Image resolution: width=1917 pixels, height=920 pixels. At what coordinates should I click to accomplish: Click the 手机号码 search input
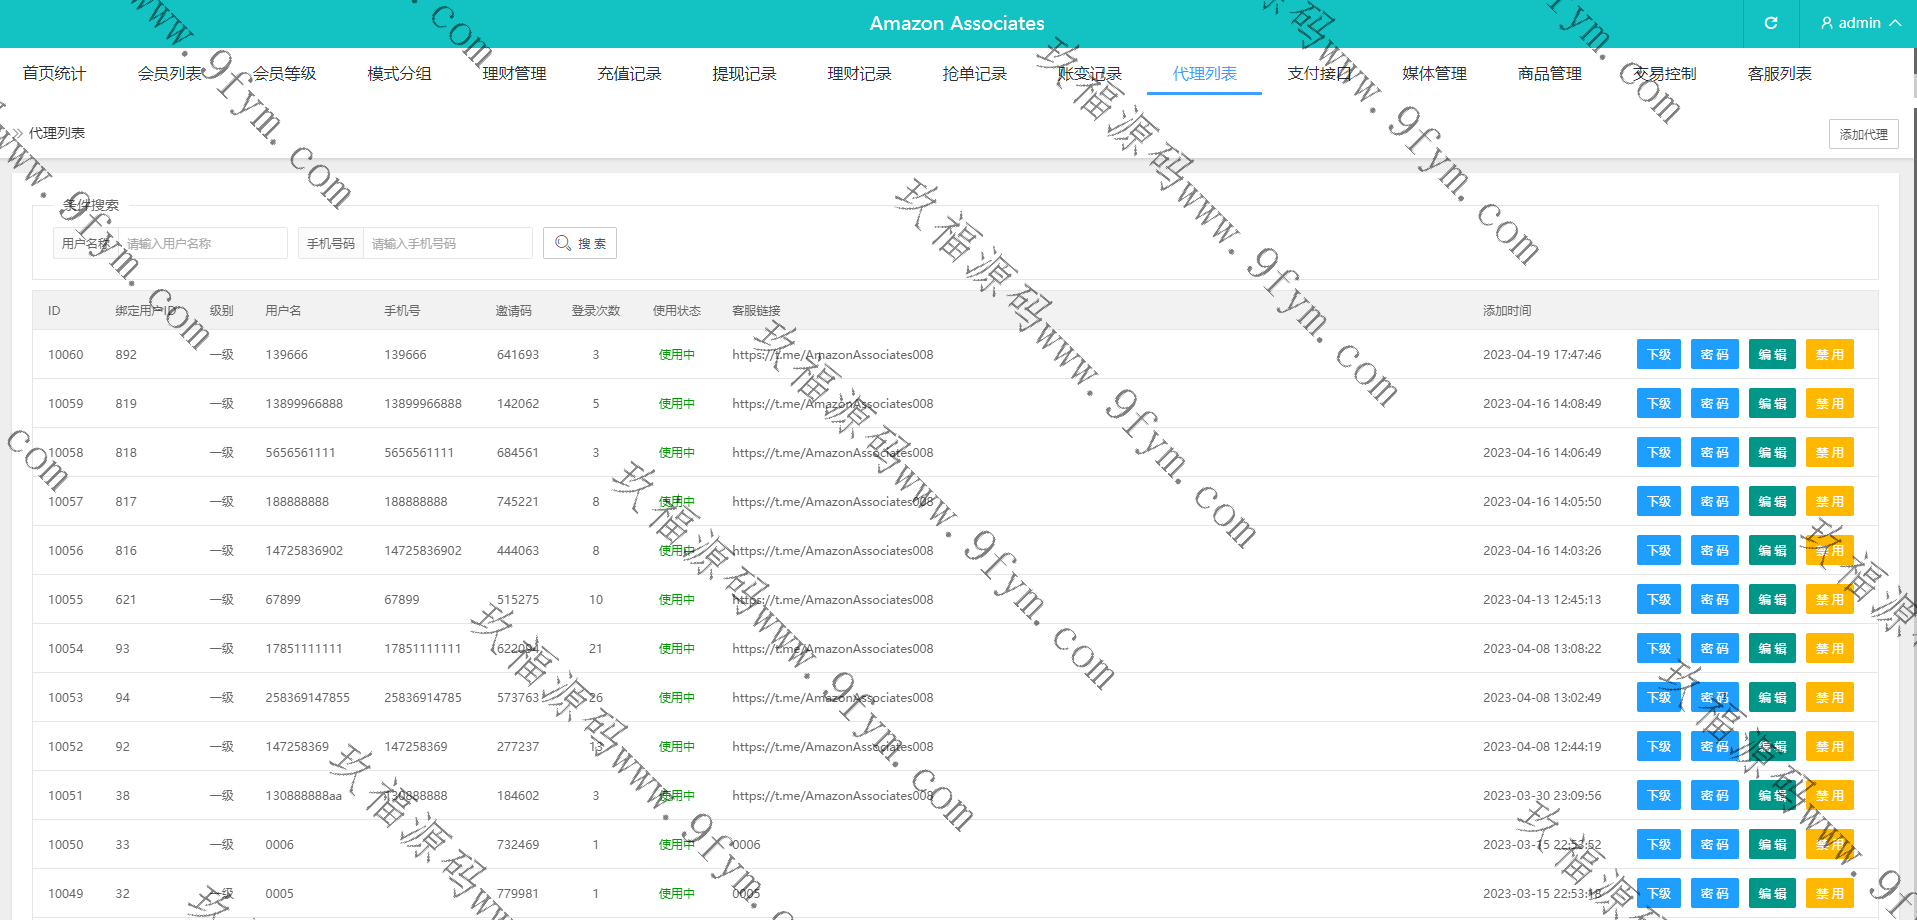point(447,243)
